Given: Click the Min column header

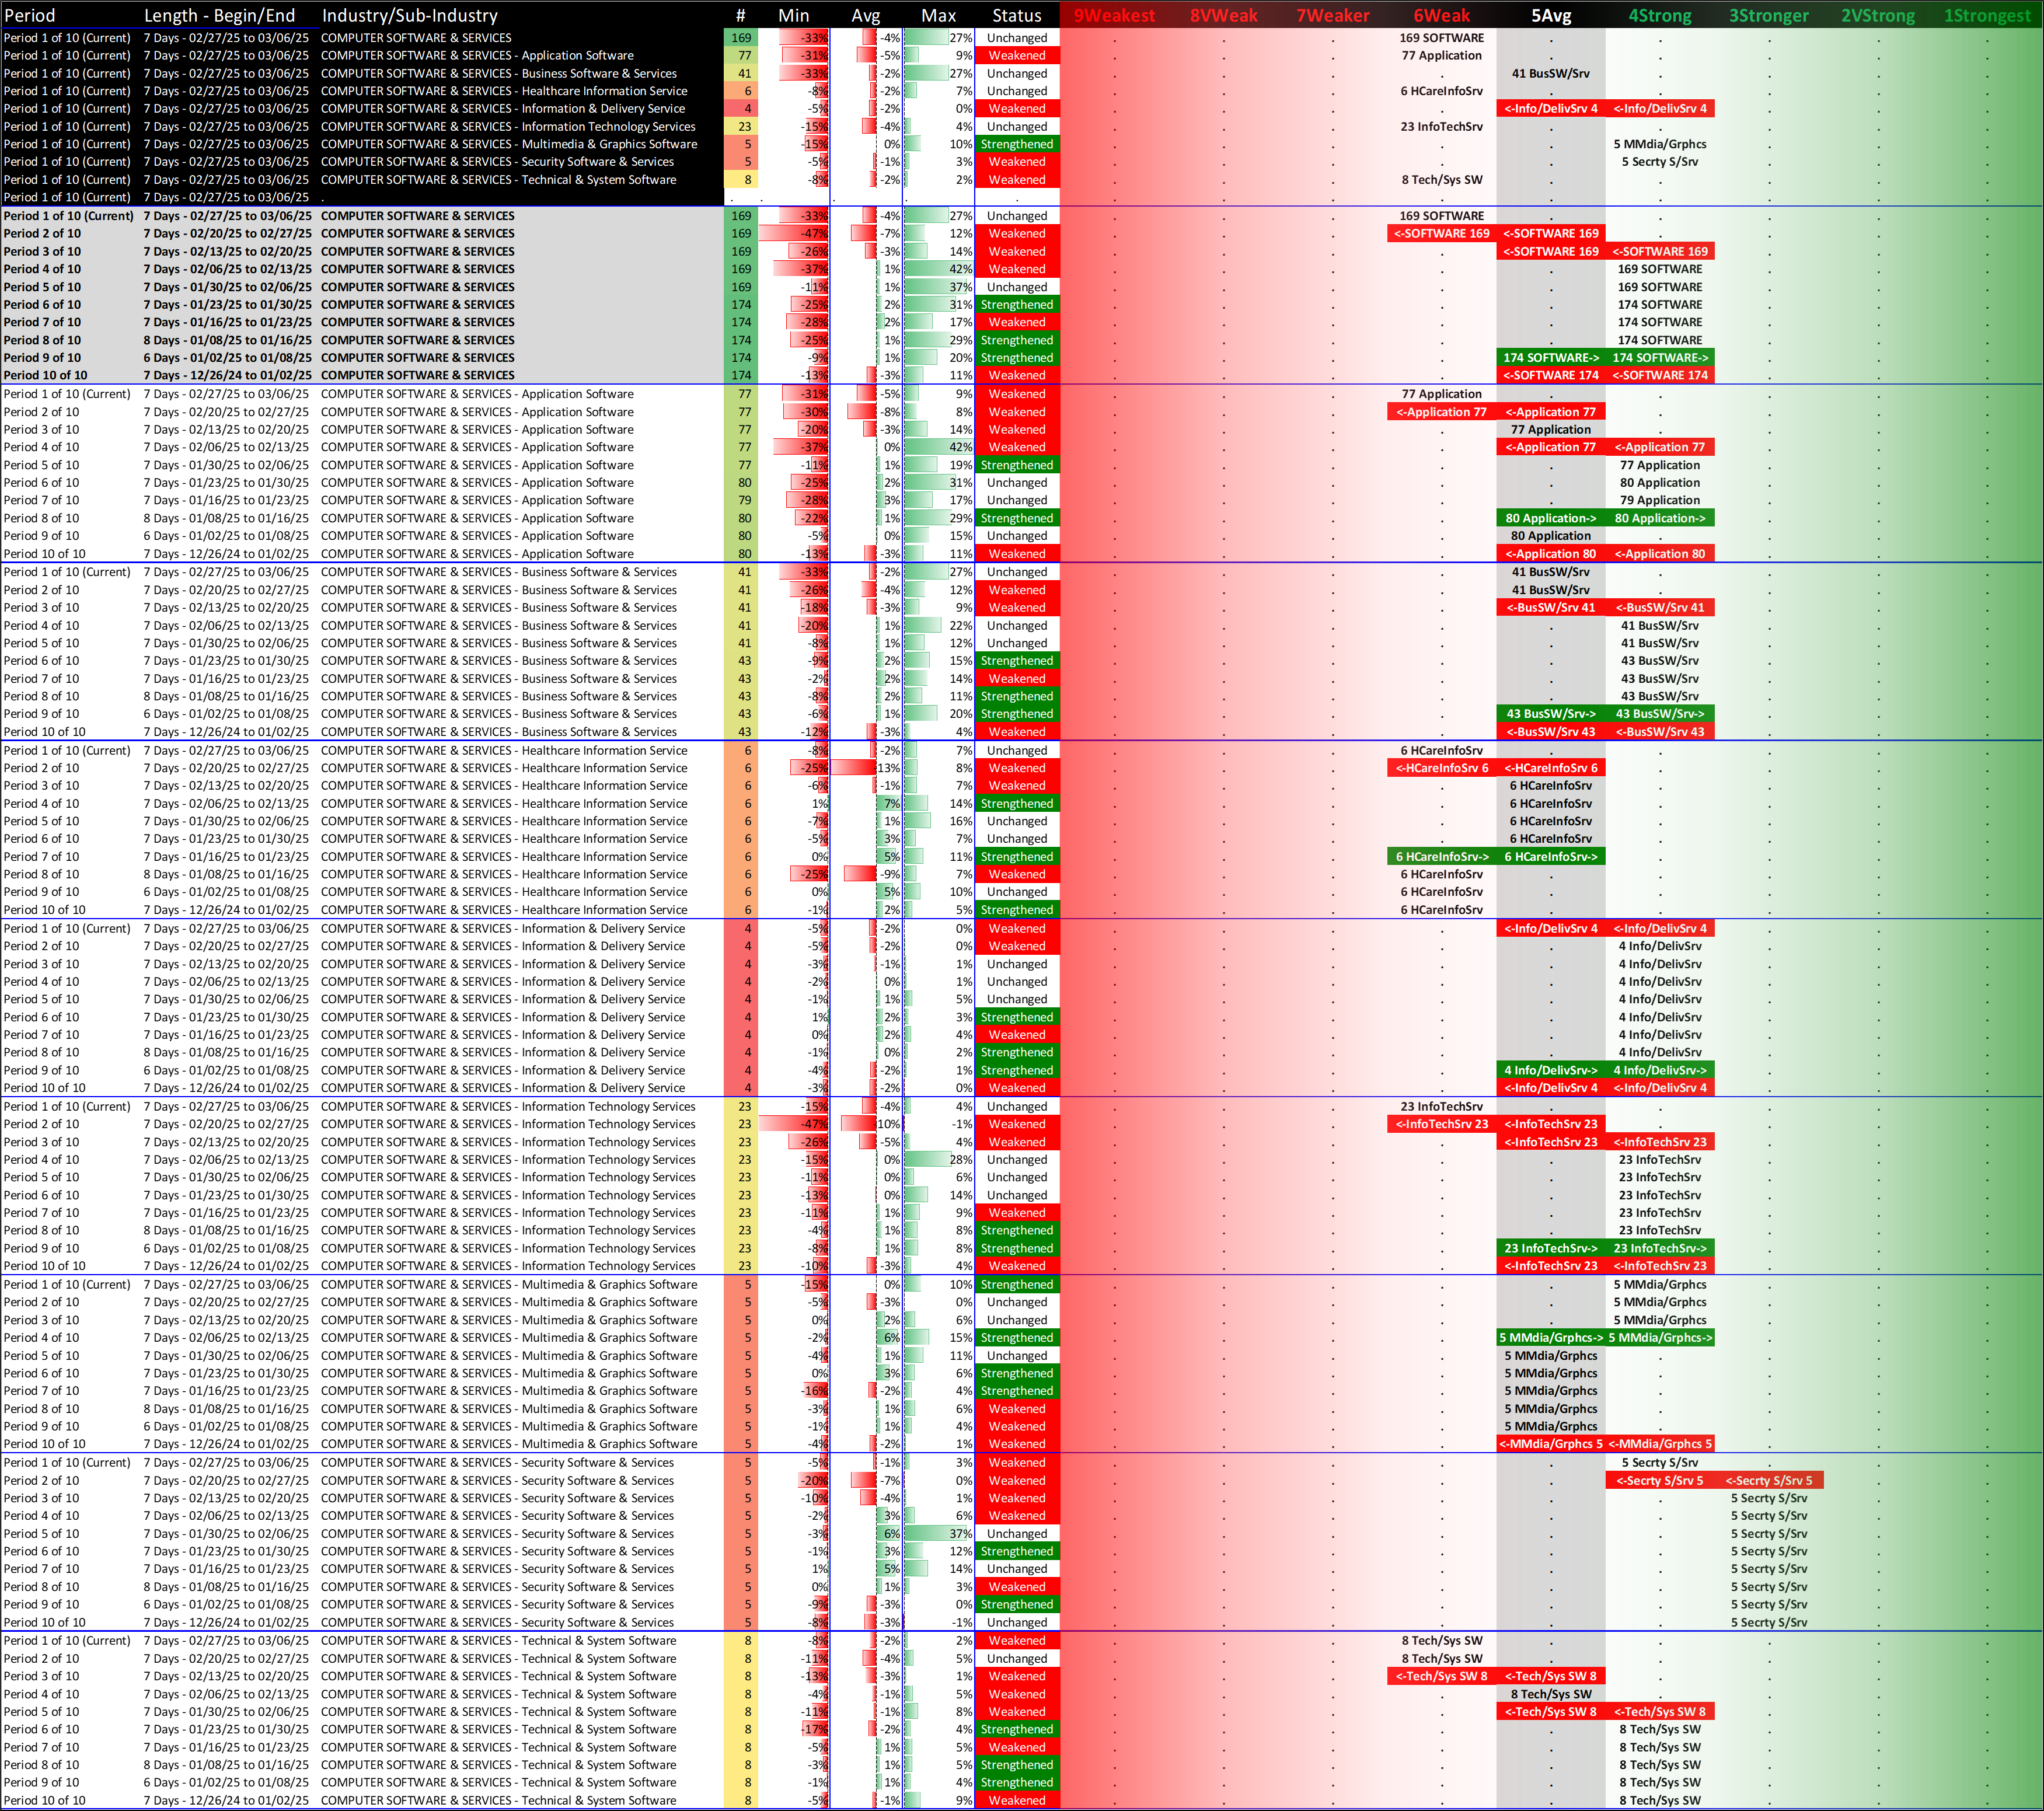Looking at the screenshot, I should click(x=793, y=15).
